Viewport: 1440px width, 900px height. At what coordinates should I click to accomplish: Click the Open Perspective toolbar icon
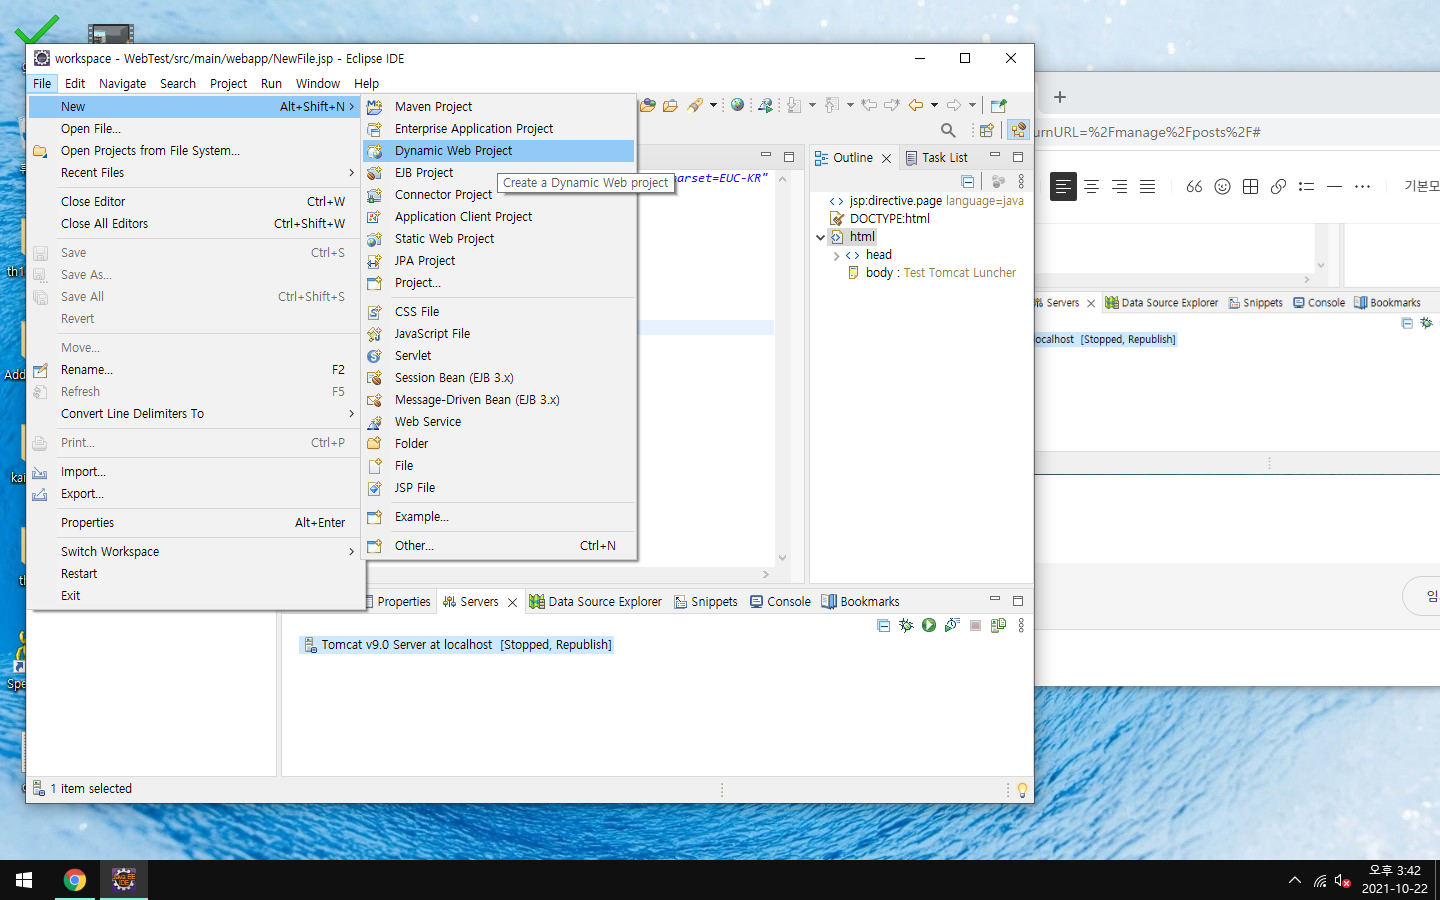coord(987,130)
